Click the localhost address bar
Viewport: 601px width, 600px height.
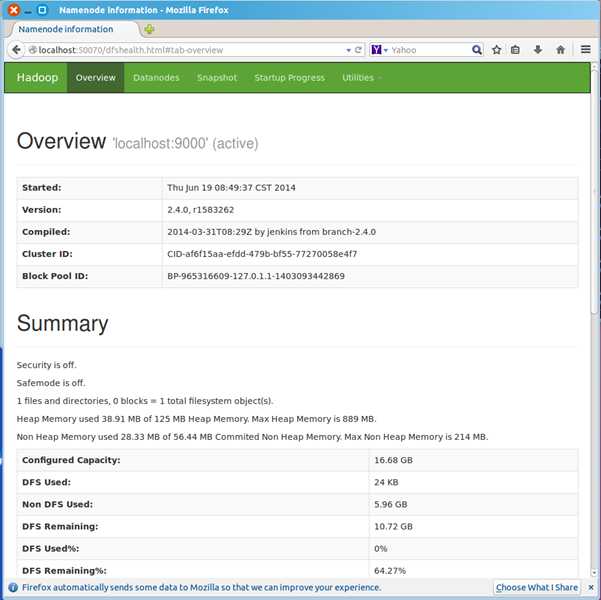point(188,50)
